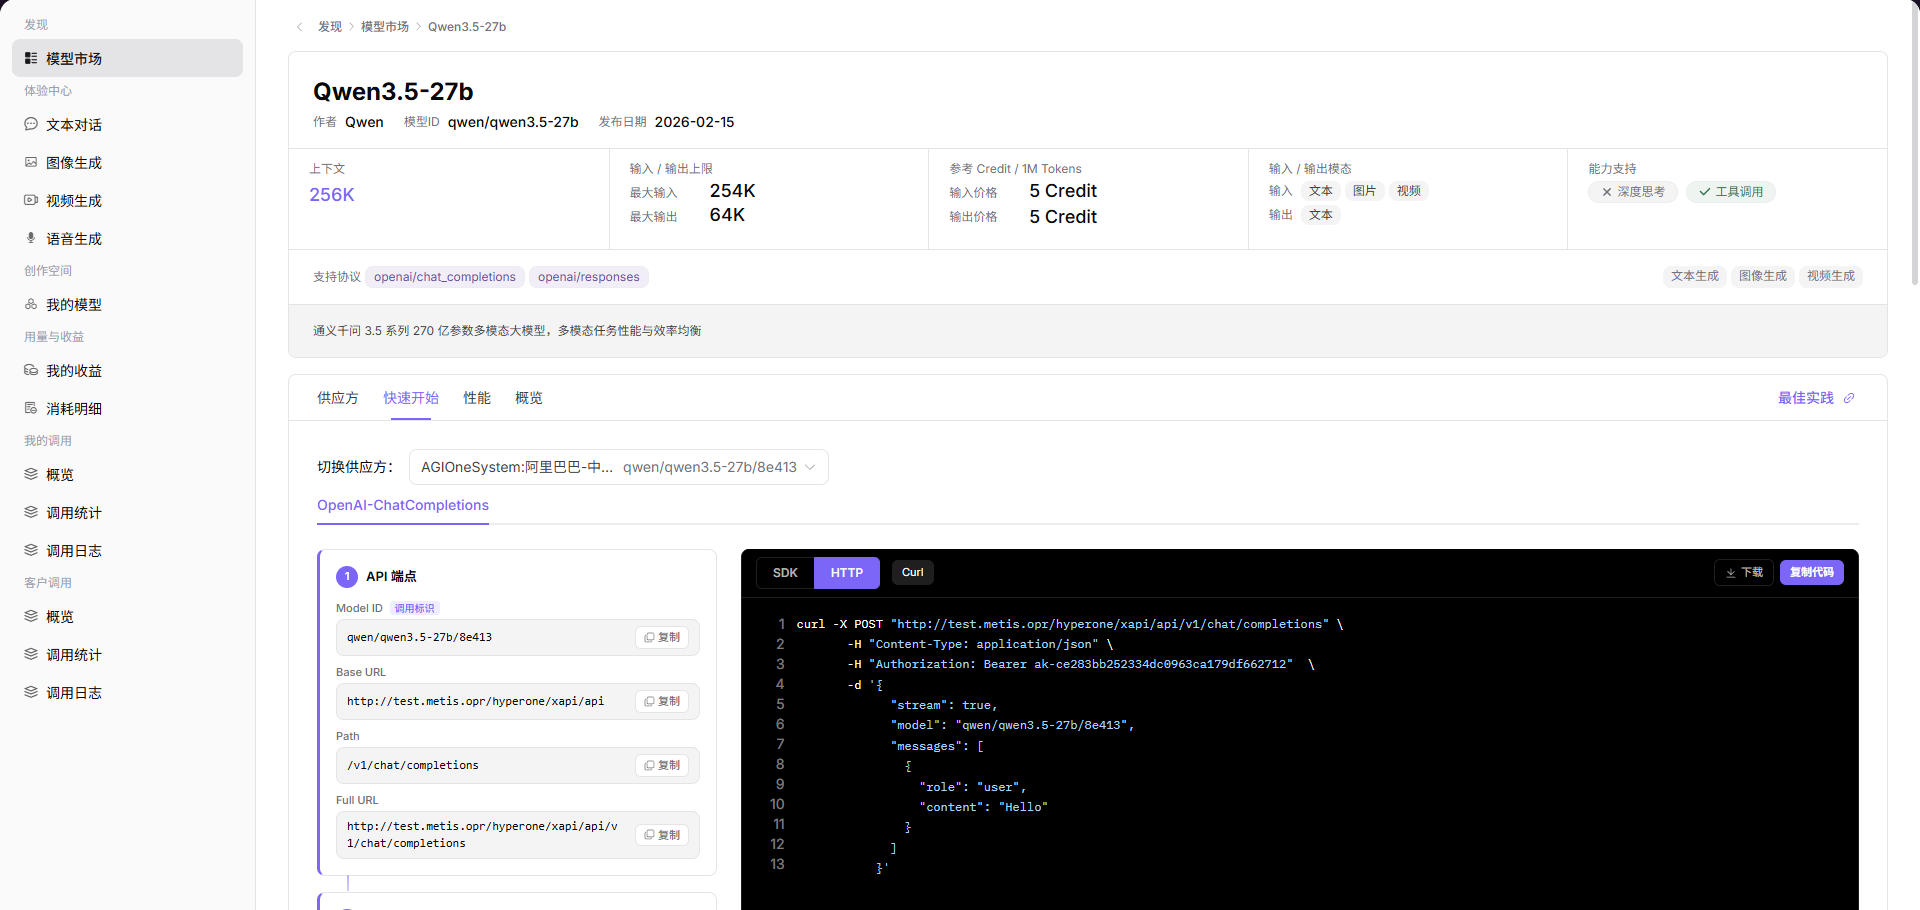Open 概览 icon under 我的调用
This screenshot has width=1920, height=910.
[x=31, y=474]
